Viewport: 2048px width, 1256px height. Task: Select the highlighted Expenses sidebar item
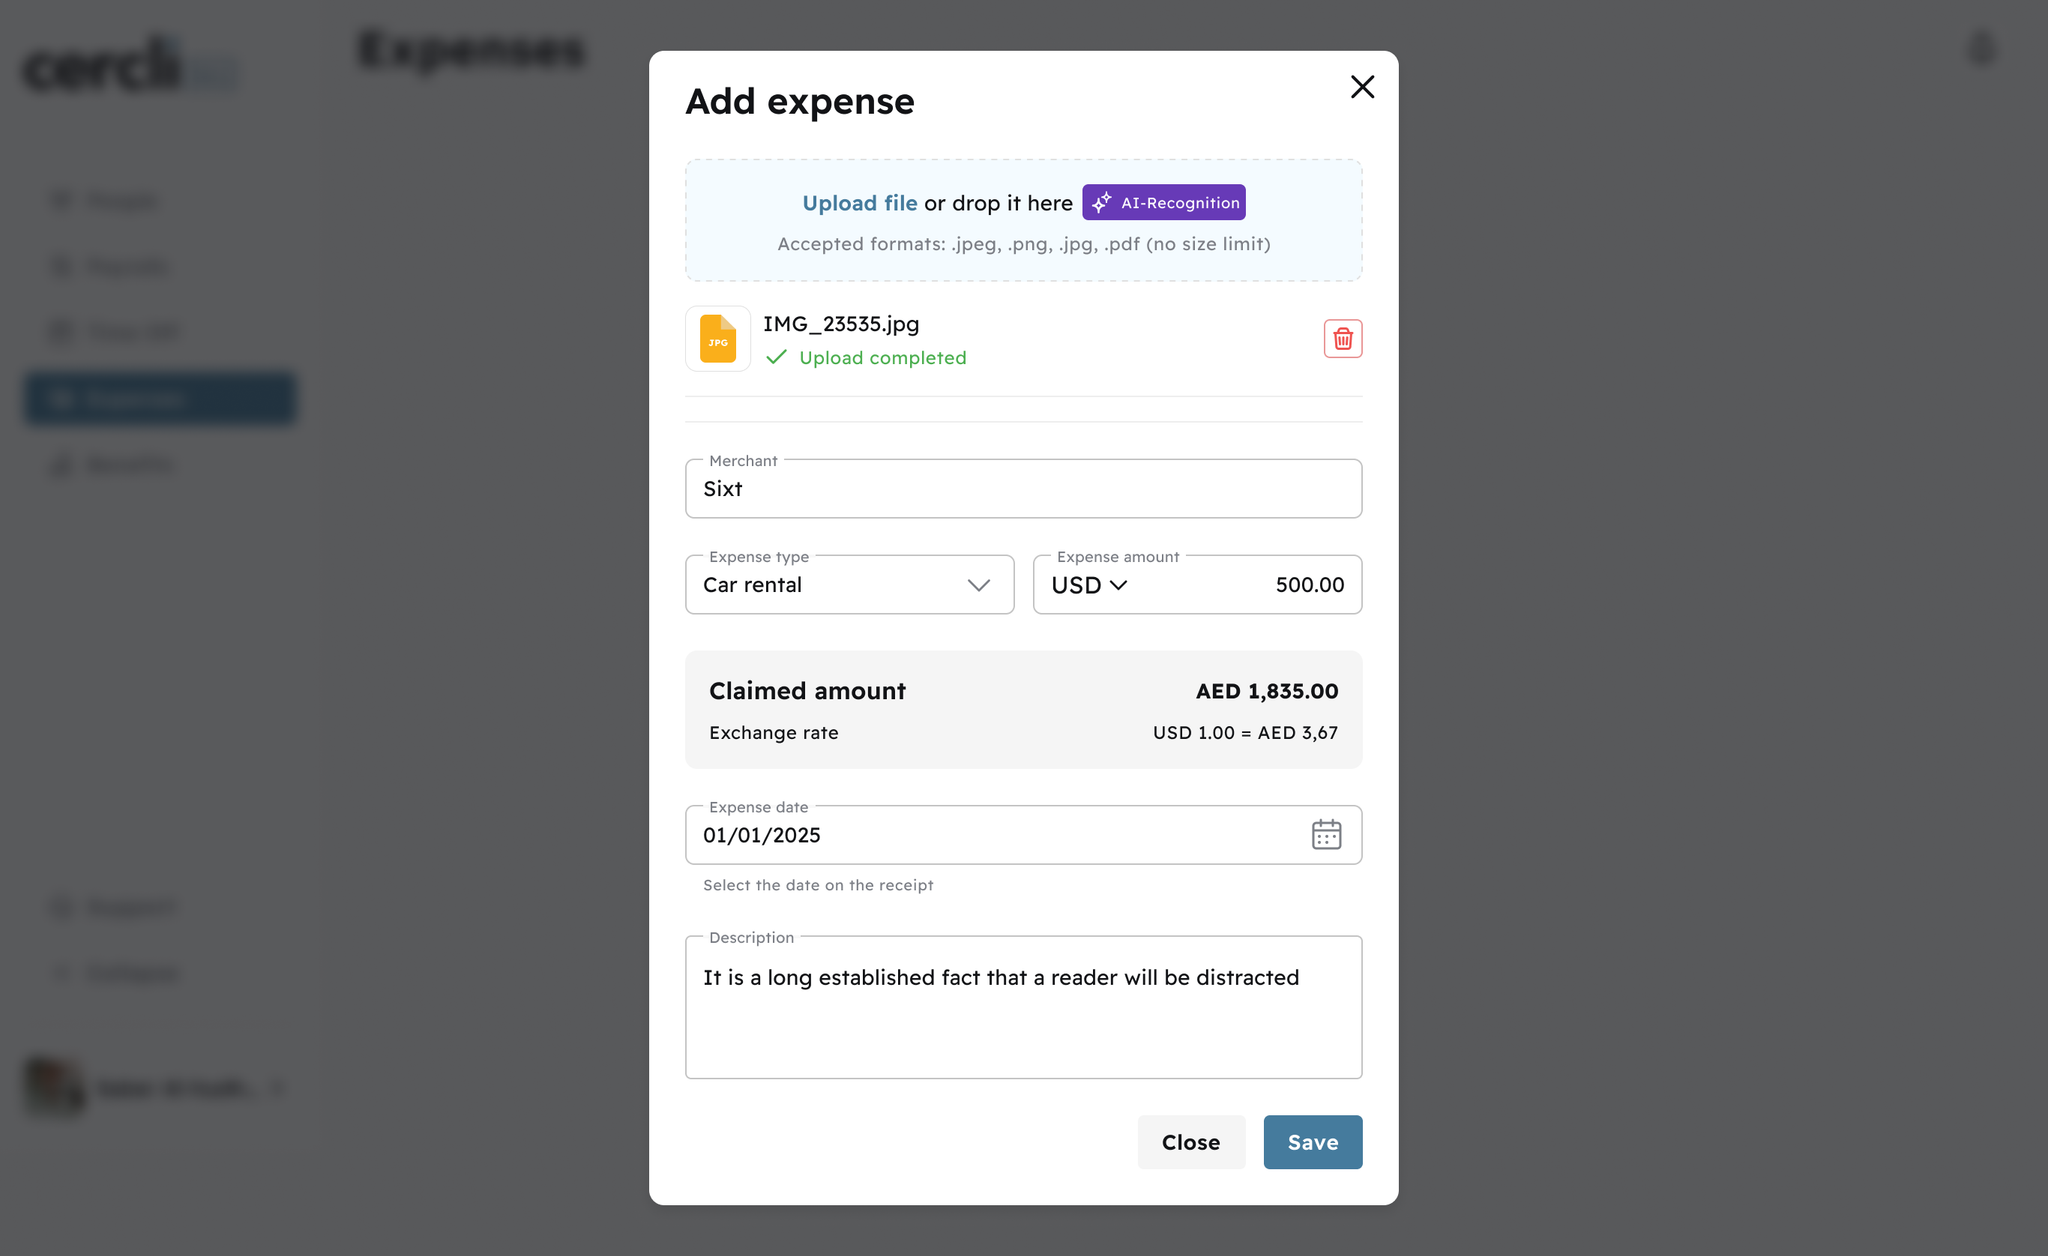[160, 399]
